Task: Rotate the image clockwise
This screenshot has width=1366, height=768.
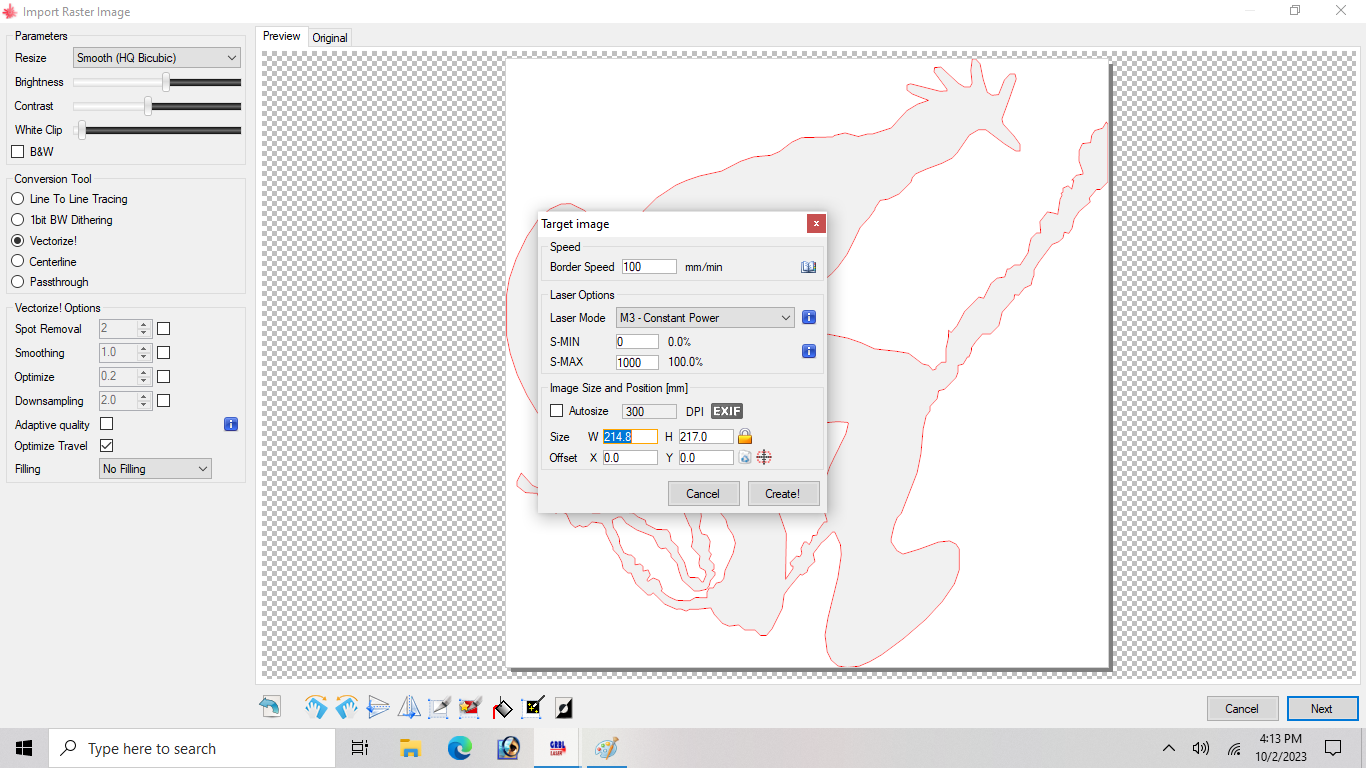Action: point(316,708)
